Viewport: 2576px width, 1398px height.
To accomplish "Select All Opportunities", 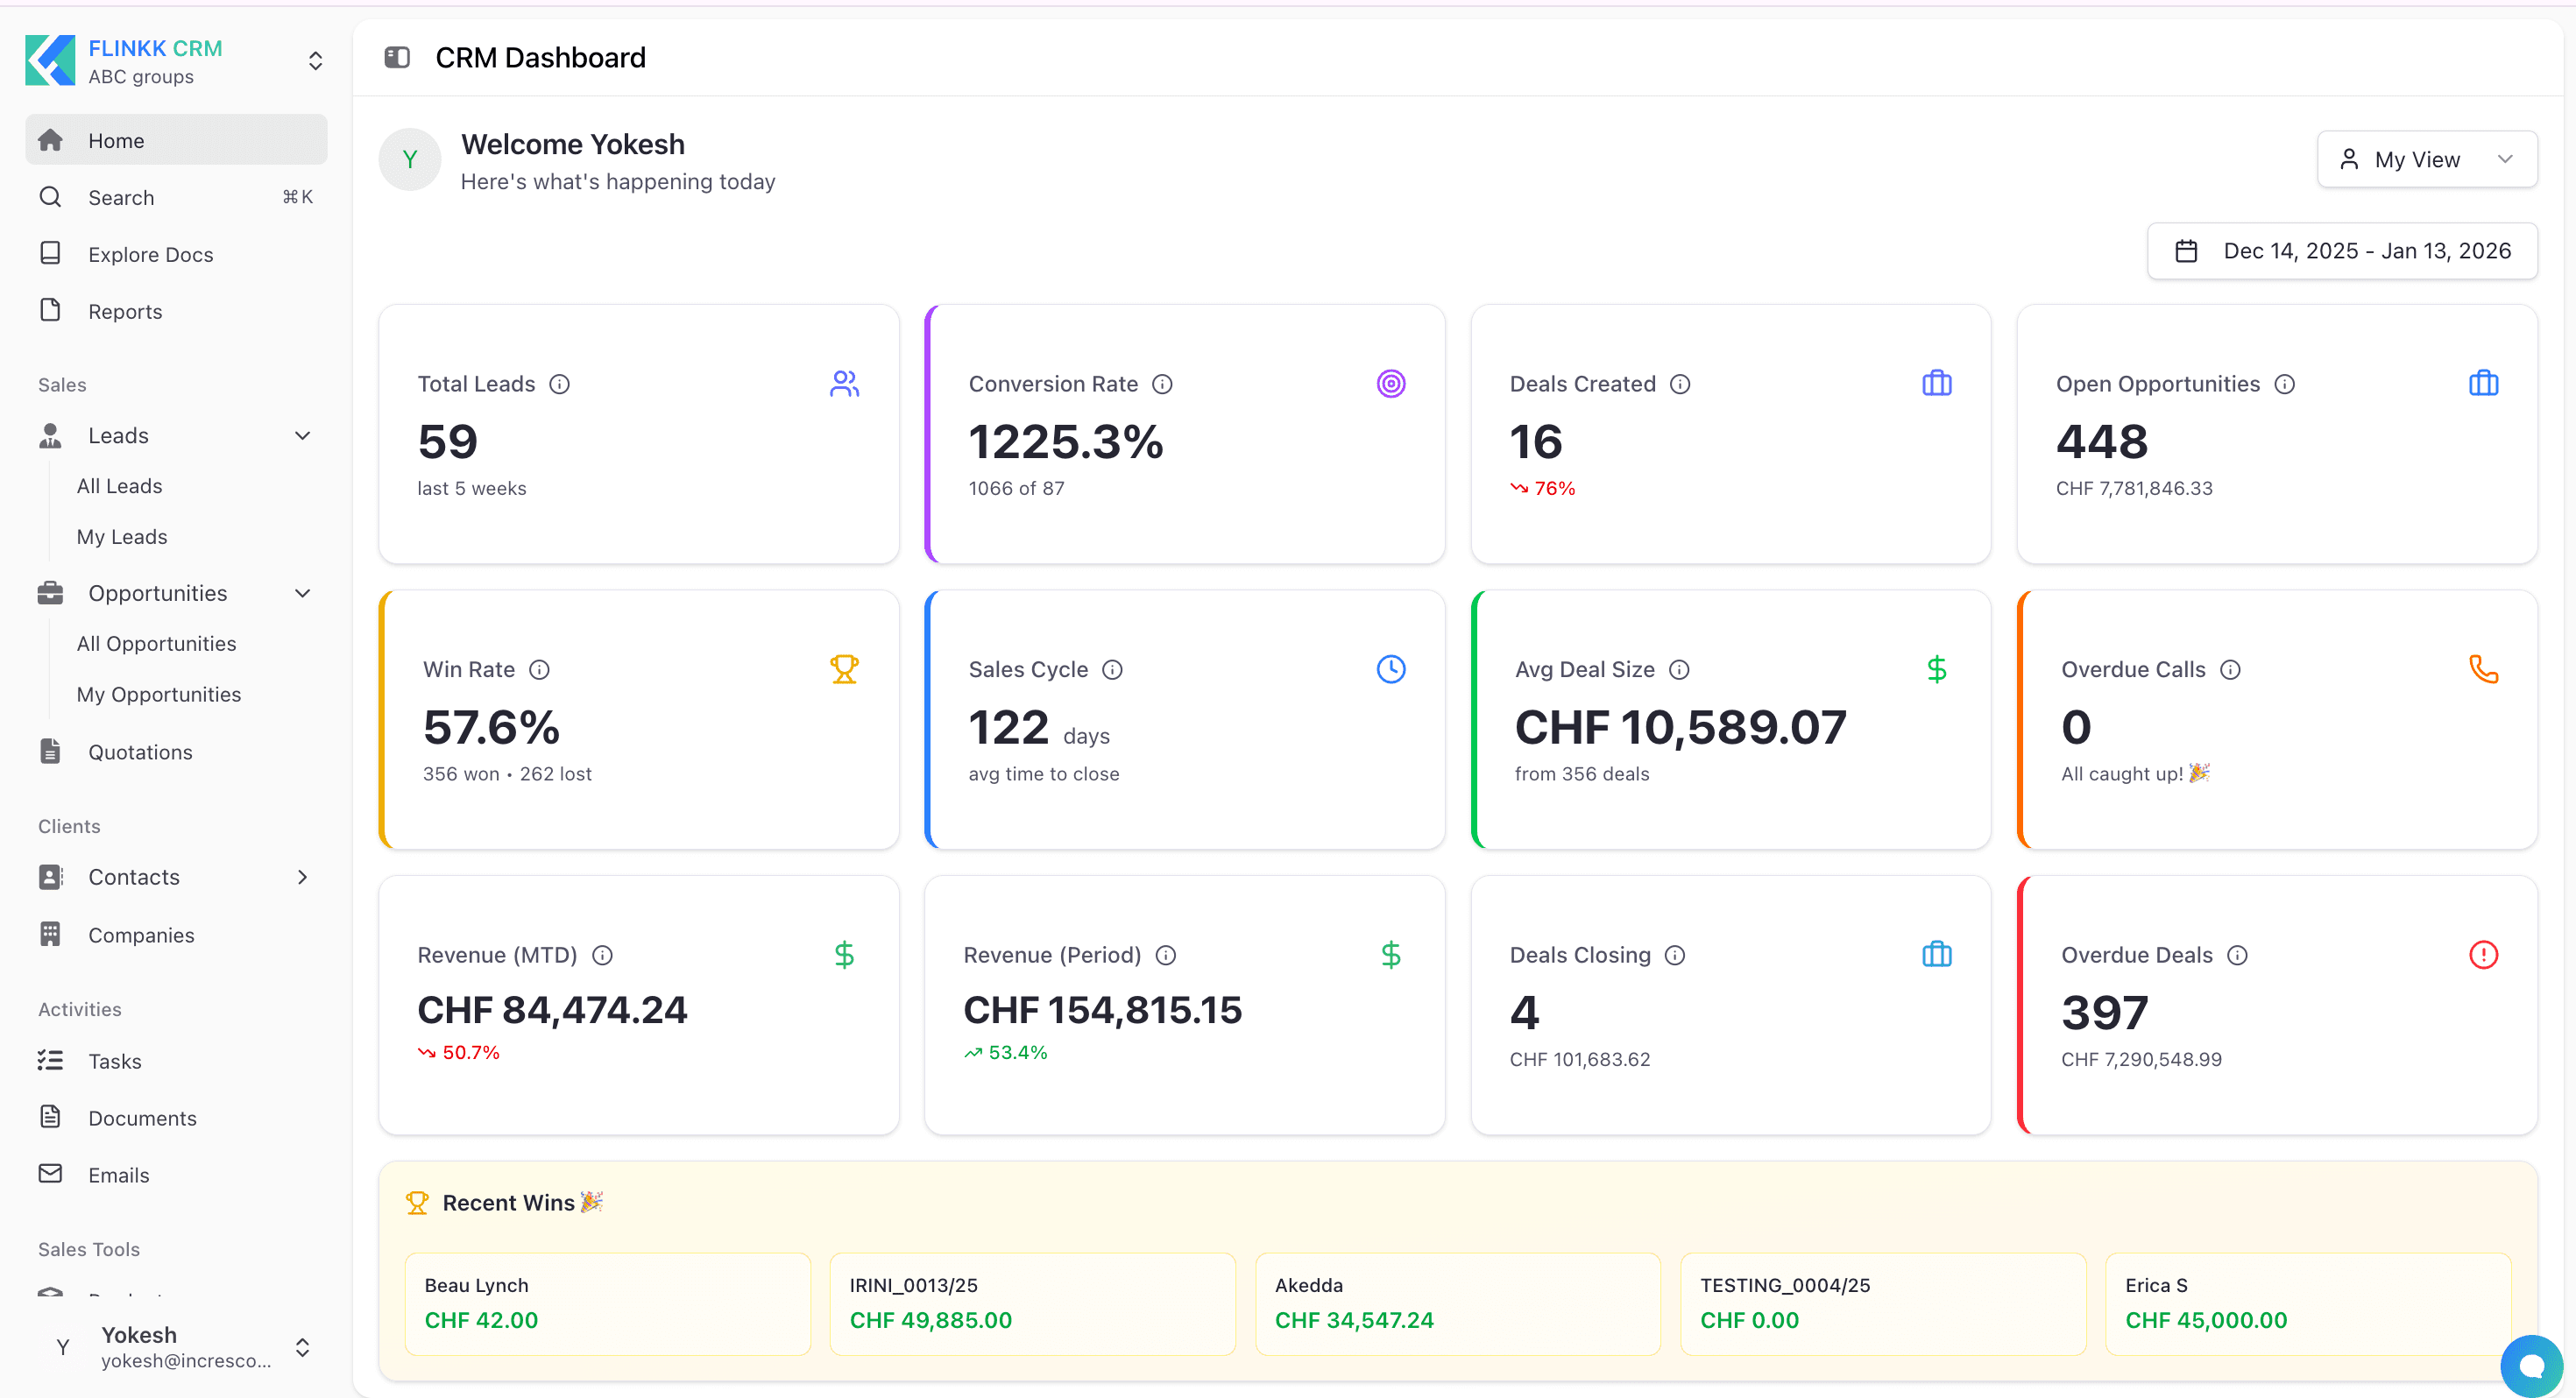I will 156,644.
